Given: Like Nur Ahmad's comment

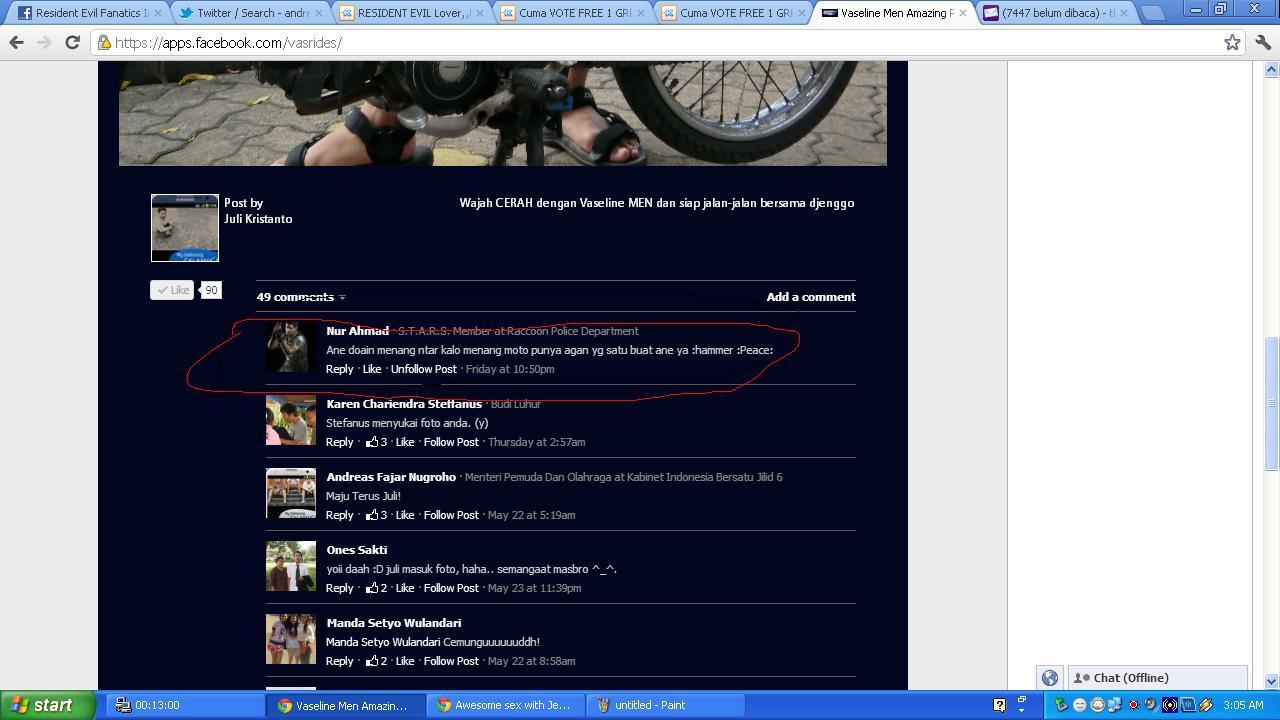Looking at the screenshot, I should coord(372,369).
